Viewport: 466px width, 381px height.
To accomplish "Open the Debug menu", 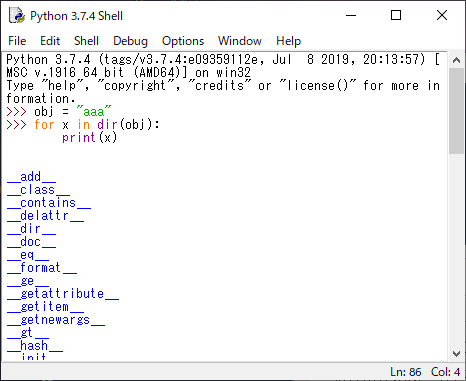I will pyautogui.click(x=130, y=41).
